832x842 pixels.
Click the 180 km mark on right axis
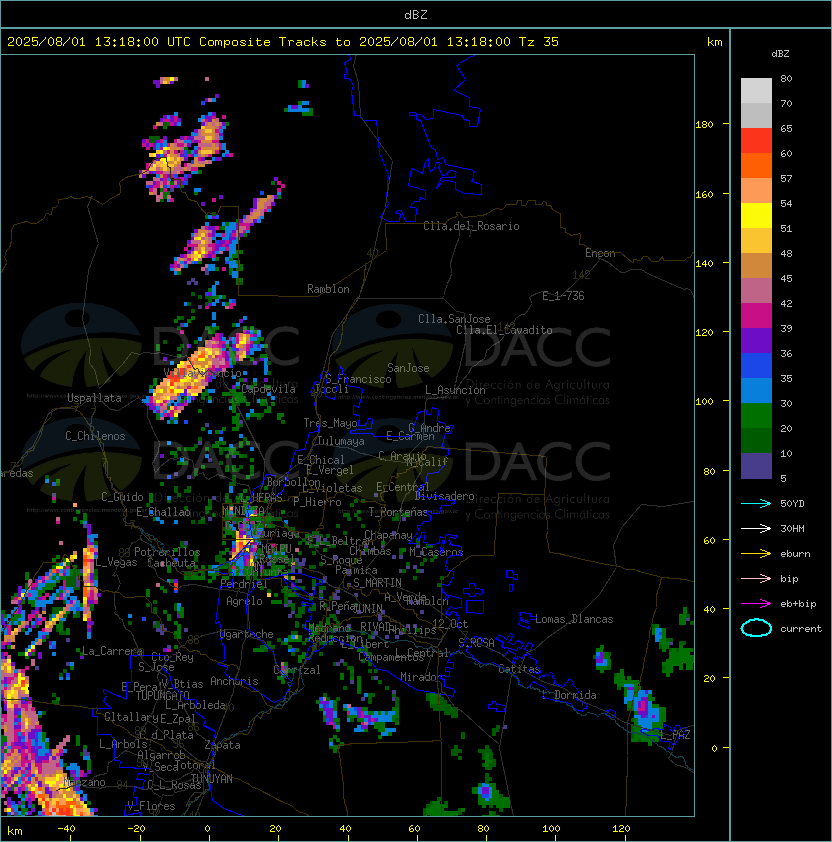click(704, 125)
